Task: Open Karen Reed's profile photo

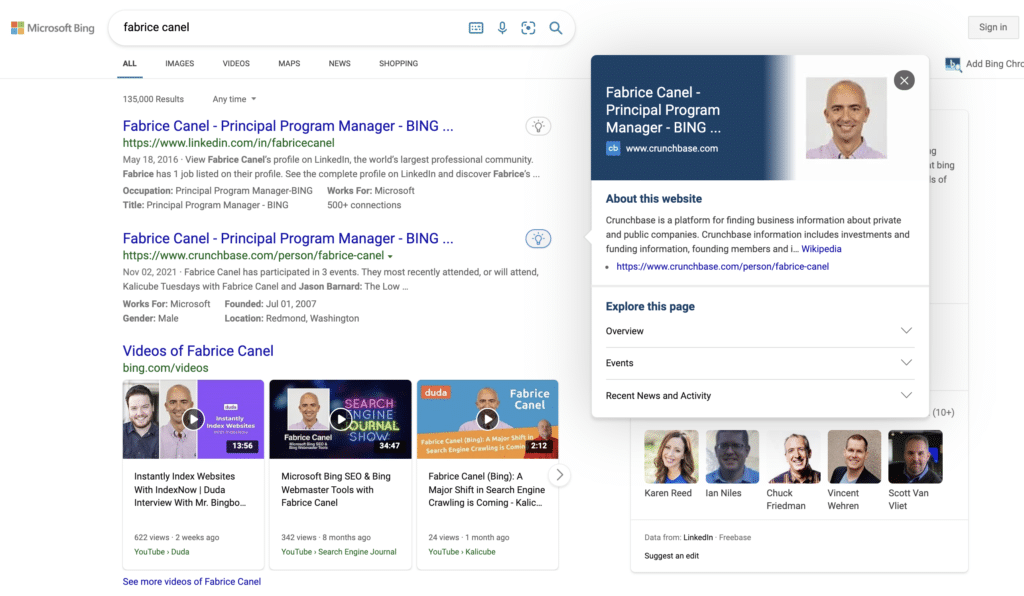Action: [x=671, y=456]
